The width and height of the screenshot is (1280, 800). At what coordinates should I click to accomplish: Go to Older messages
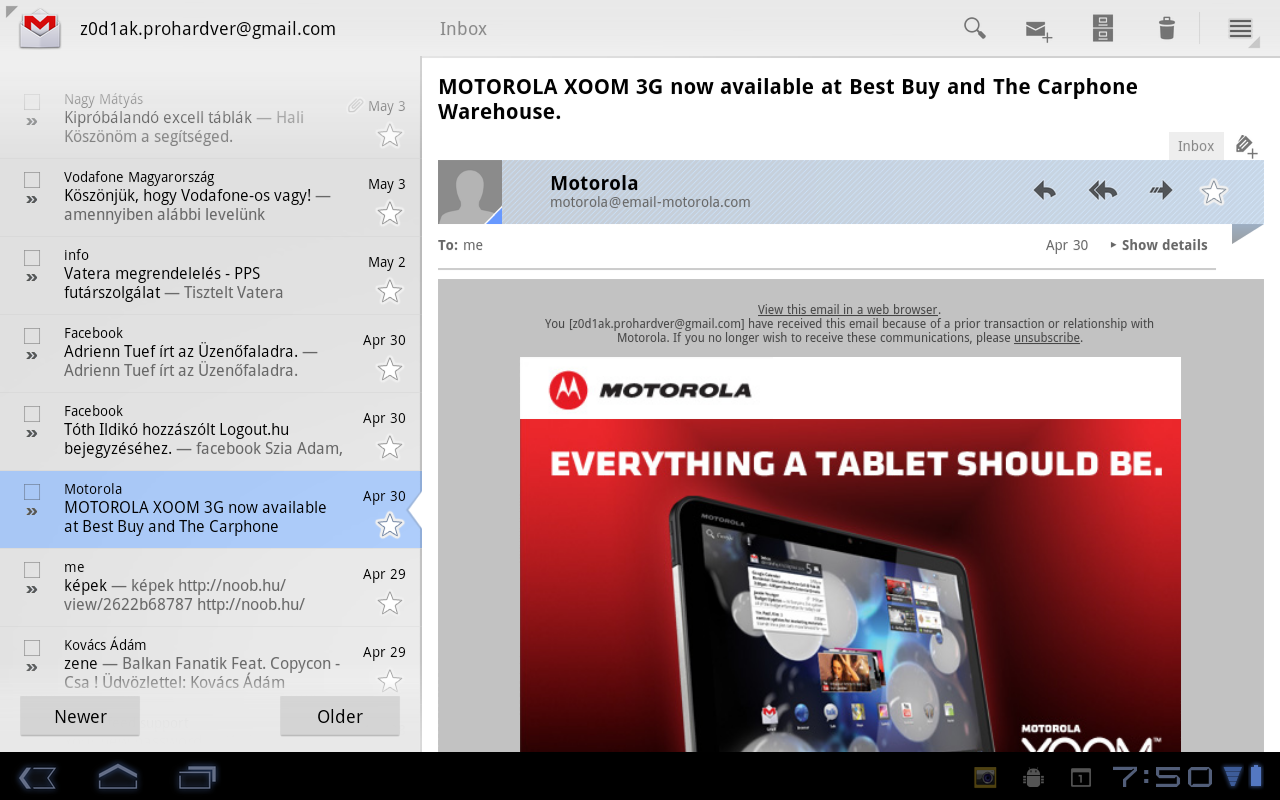coord(339,716)
